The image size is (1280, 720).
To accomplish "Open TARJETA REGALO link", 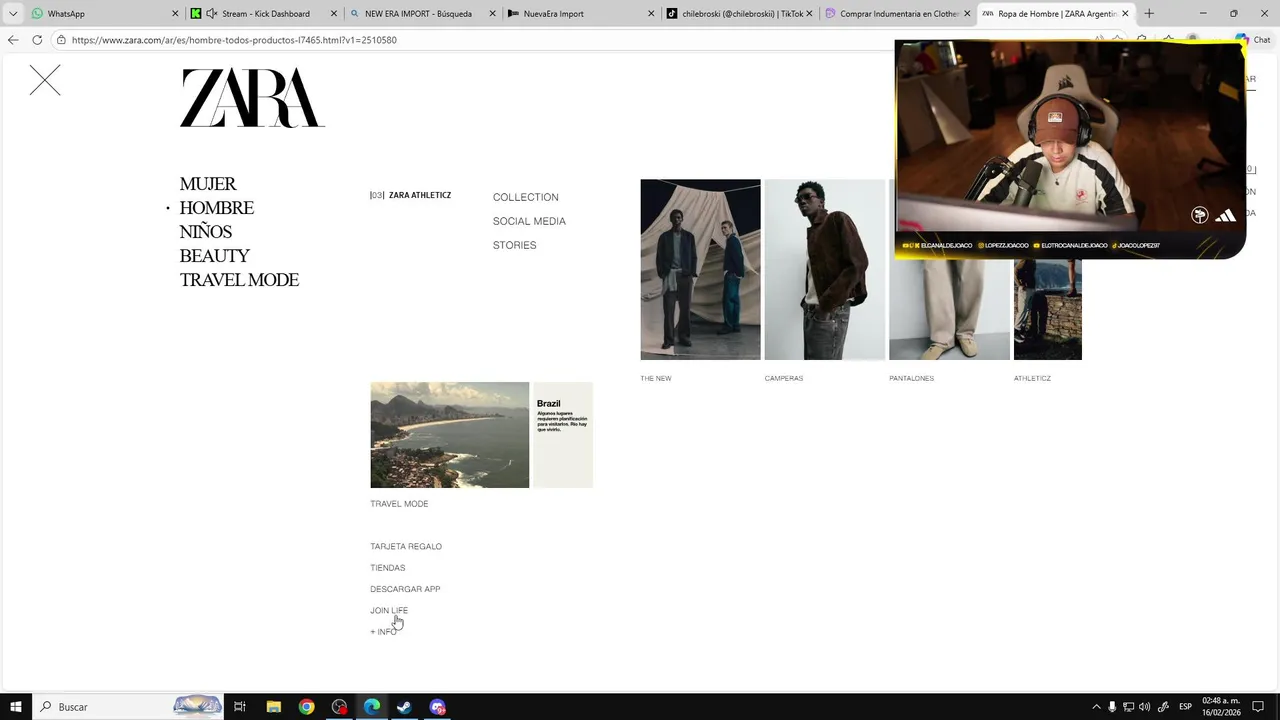I will pyautogui.click(x=406, y=546).
